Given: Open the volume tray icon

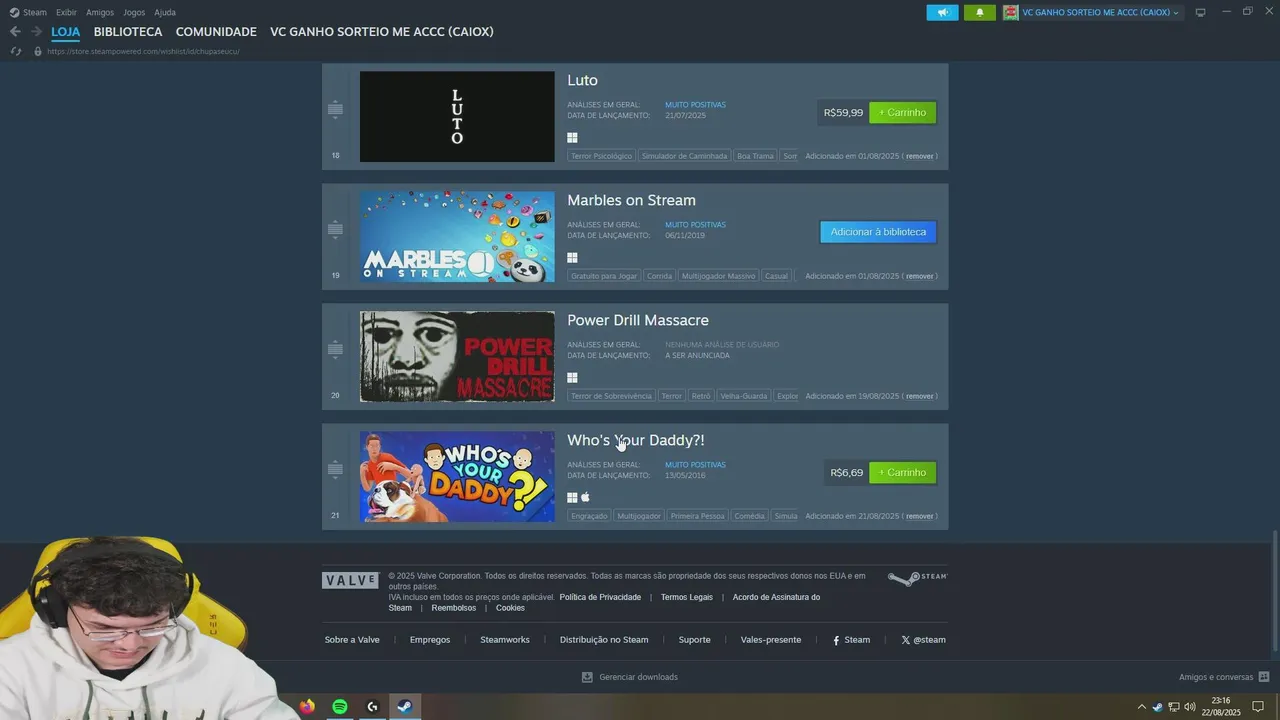Looking at the screenshot, I should (1190, 707).
